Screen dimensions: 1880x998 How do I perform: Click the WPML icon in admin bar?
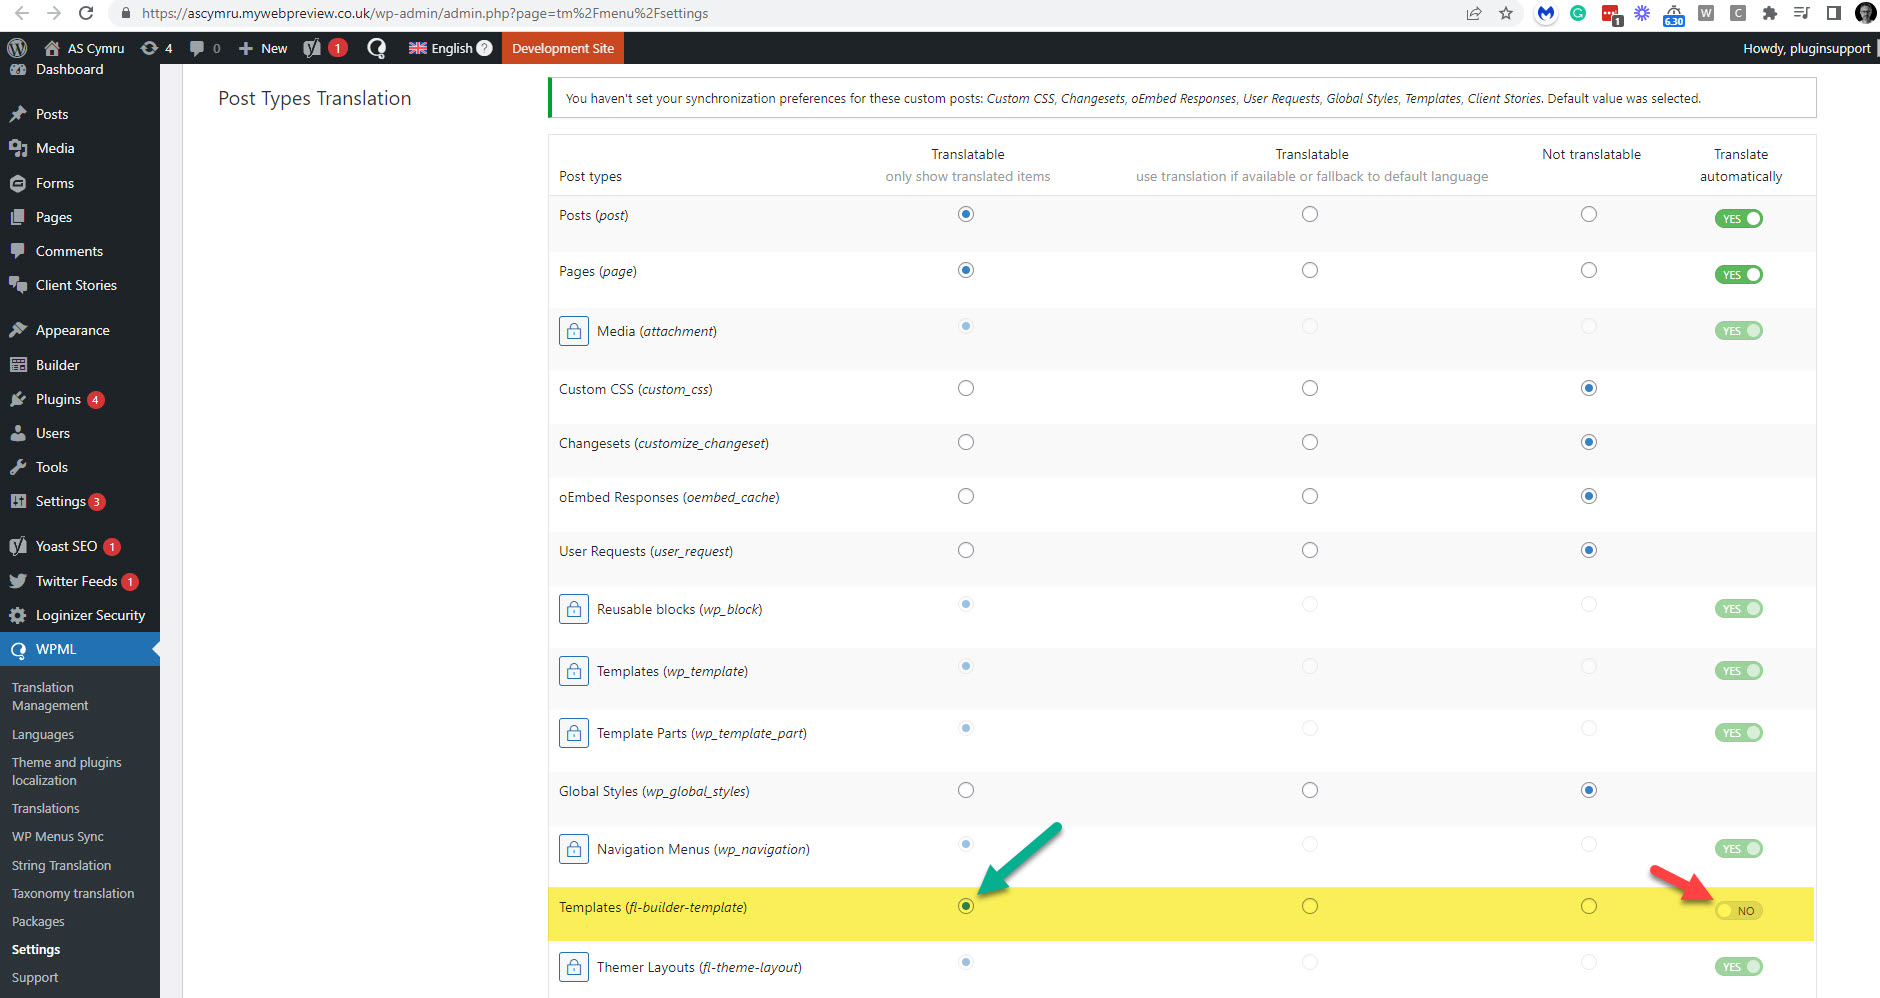[377, 48]
